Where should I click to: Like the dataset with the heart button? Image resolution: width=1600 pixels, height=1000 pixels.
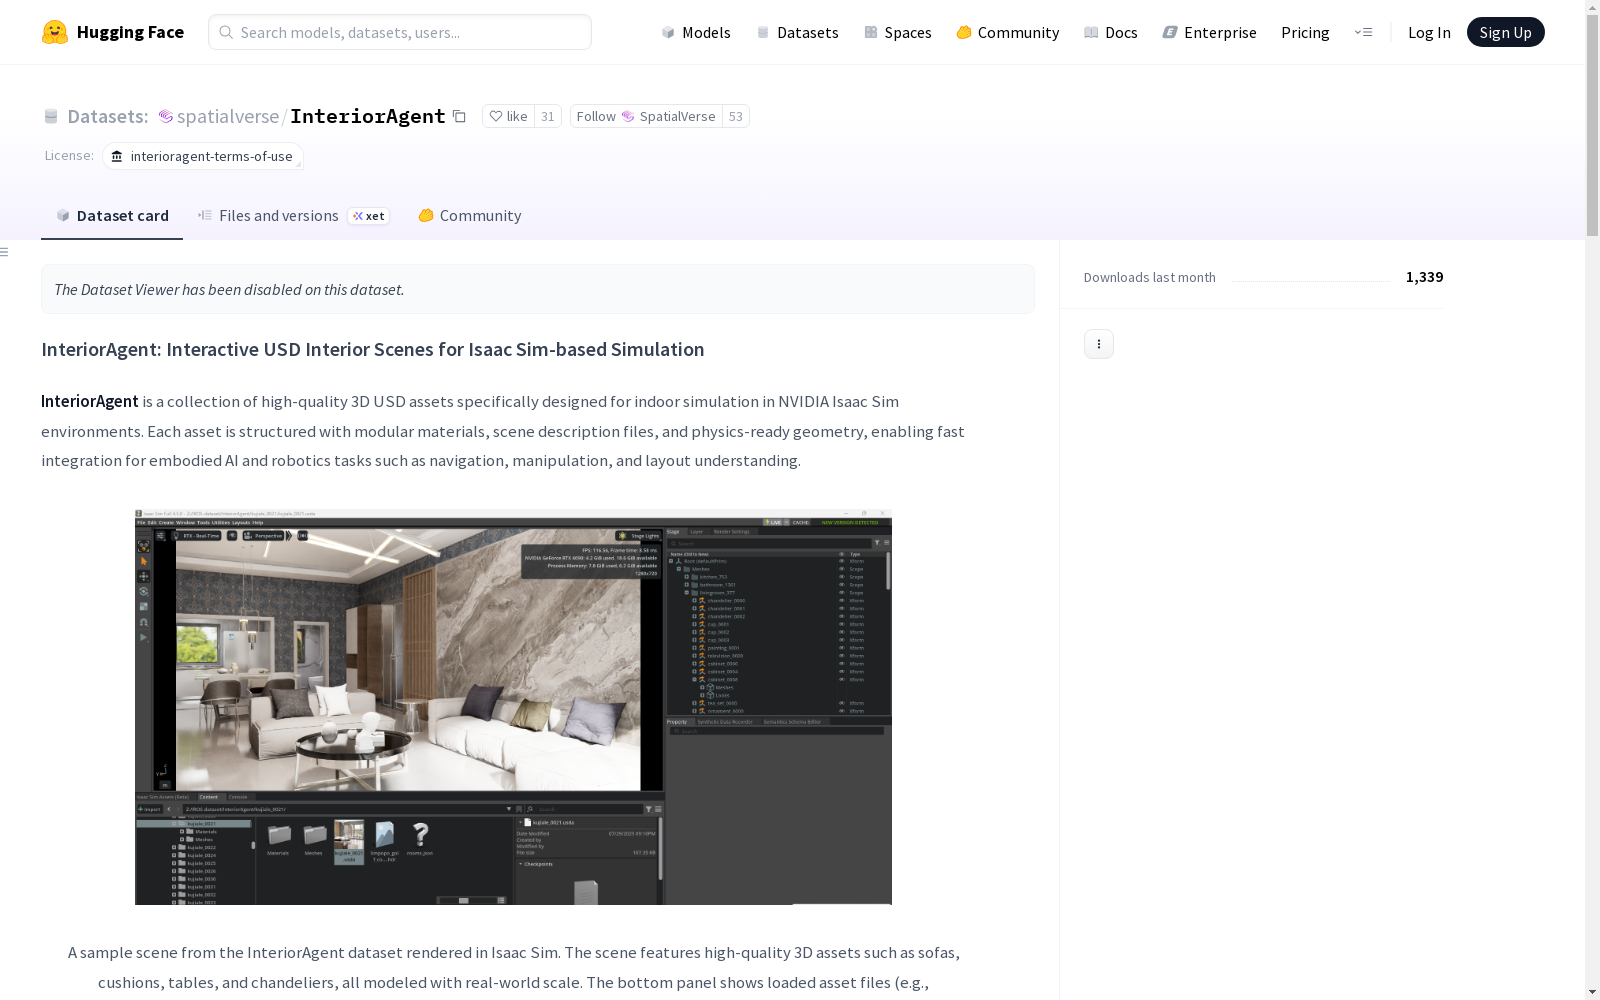pos(509,116)
